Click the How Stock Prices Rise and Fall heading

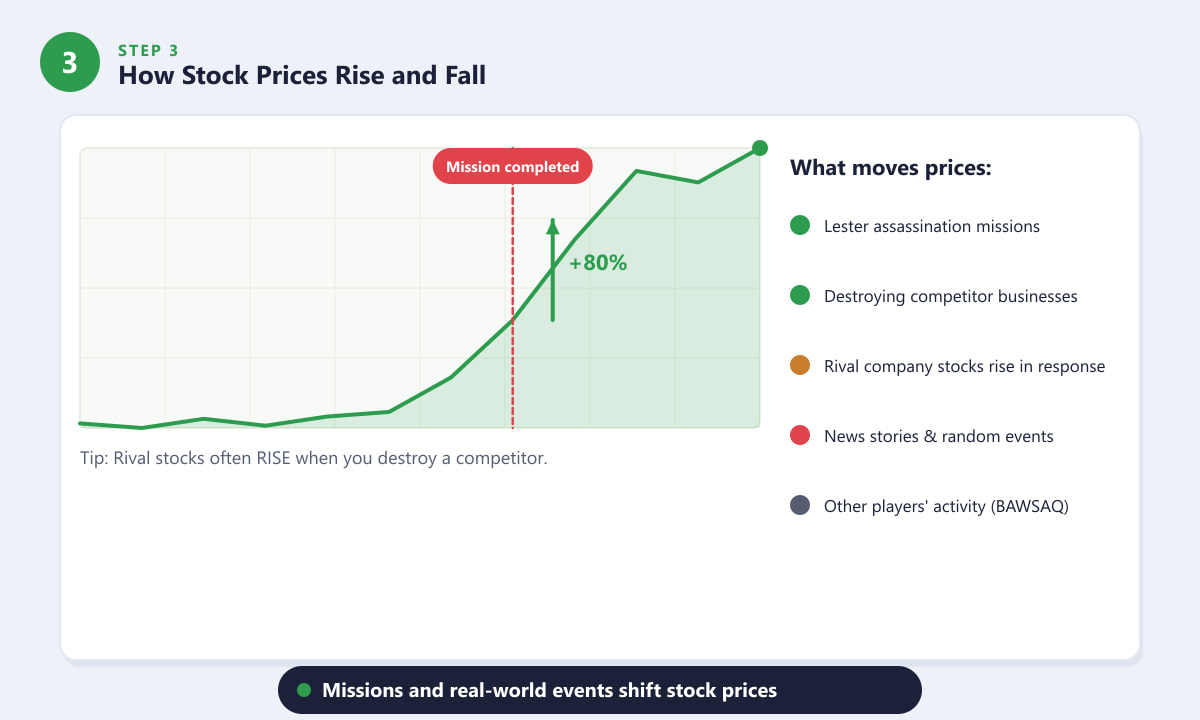[x=302, y=75]
